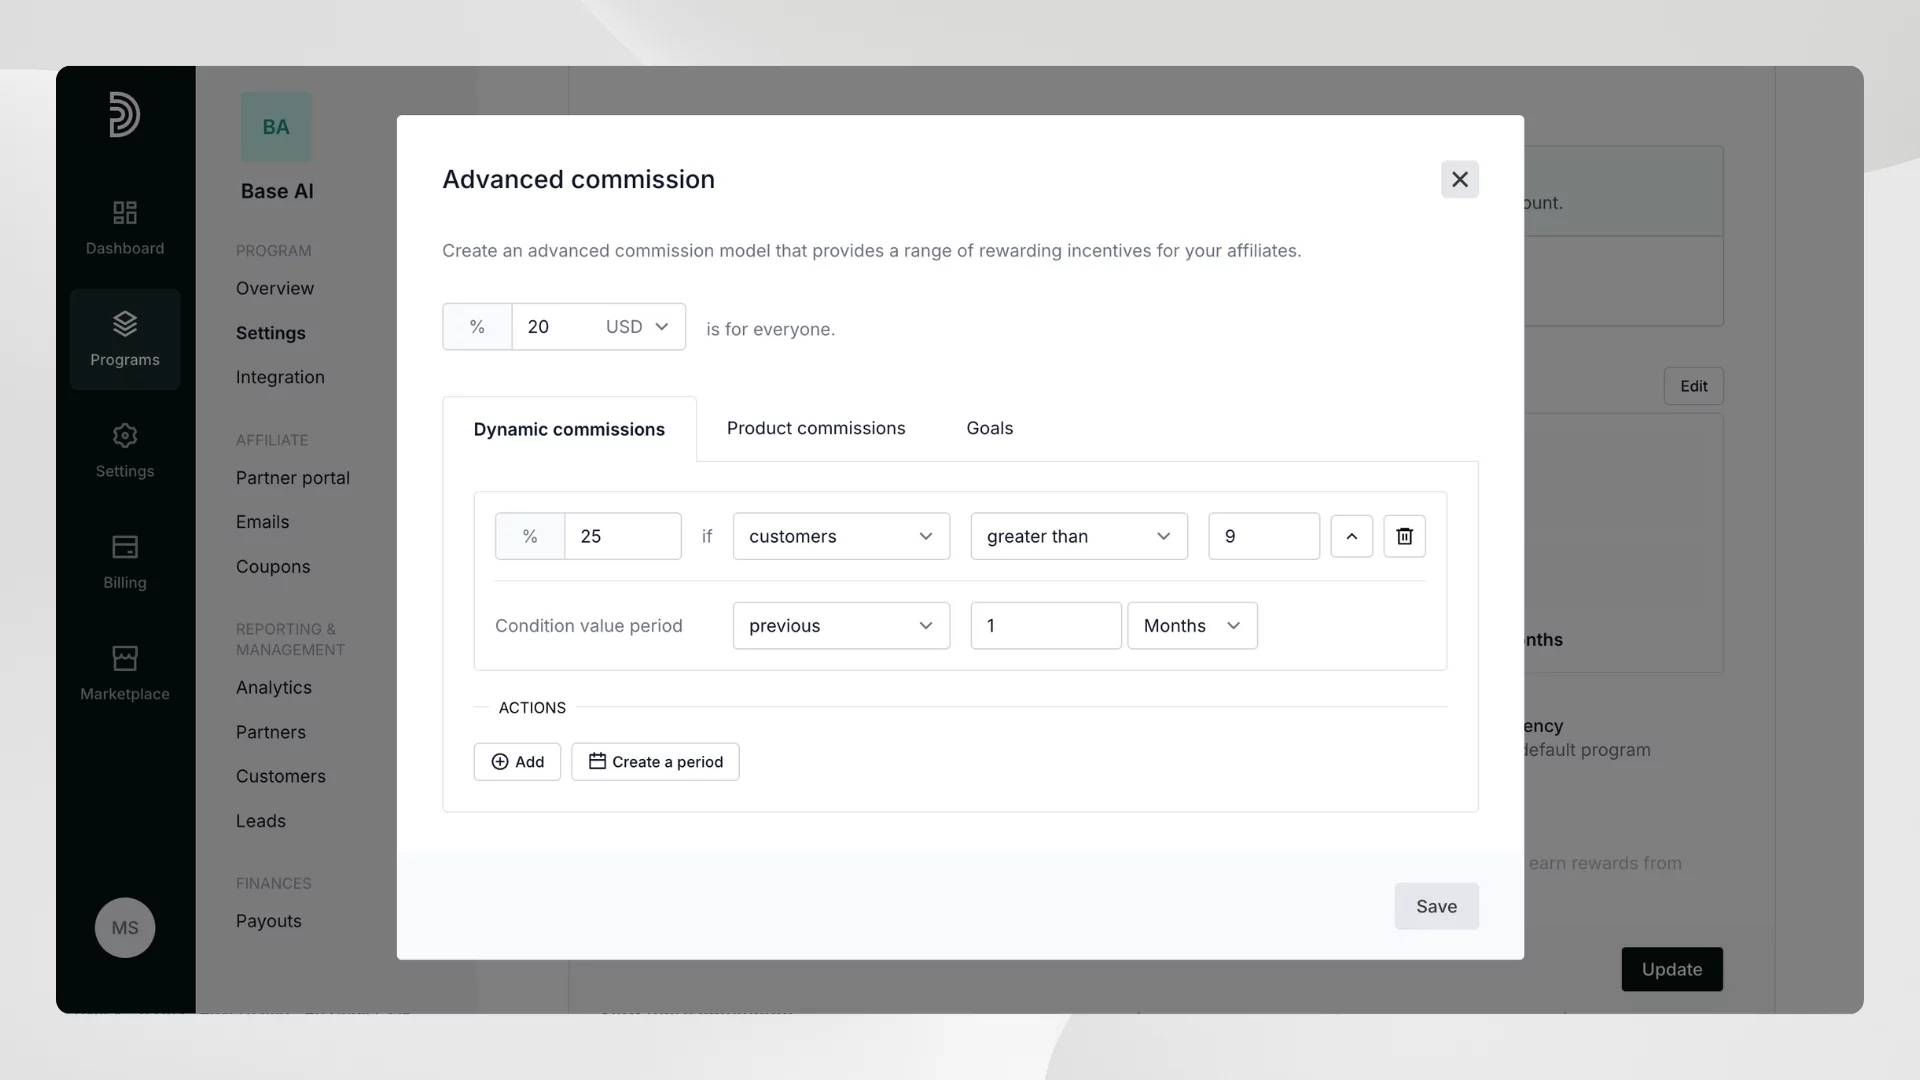Image resolution: width=1920 pixels, height=1080 pixels.
Task: Open Dashboard from the sidebar icon
Action: [x=125, y=228]
